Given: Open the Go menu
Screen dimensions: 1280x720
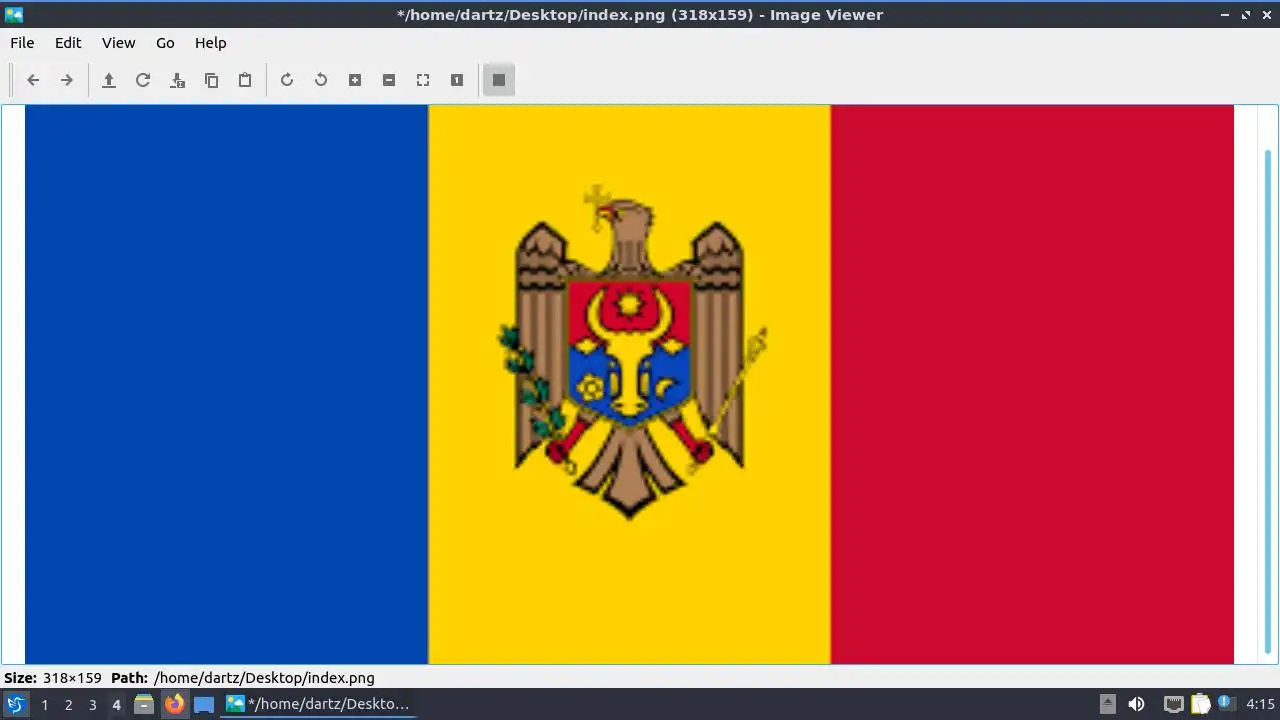Looking at the screenshot, I should coord(165,43).
